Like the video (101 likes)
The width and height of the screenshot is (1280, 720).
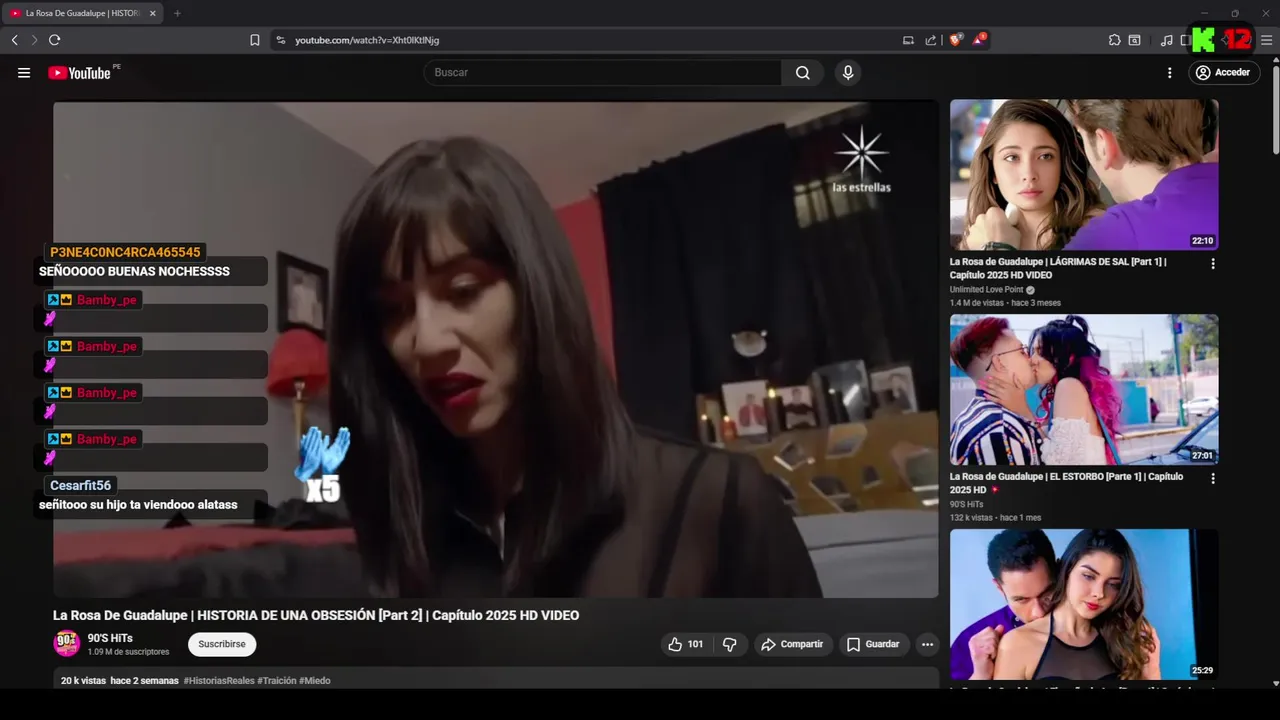pos(686,644)
